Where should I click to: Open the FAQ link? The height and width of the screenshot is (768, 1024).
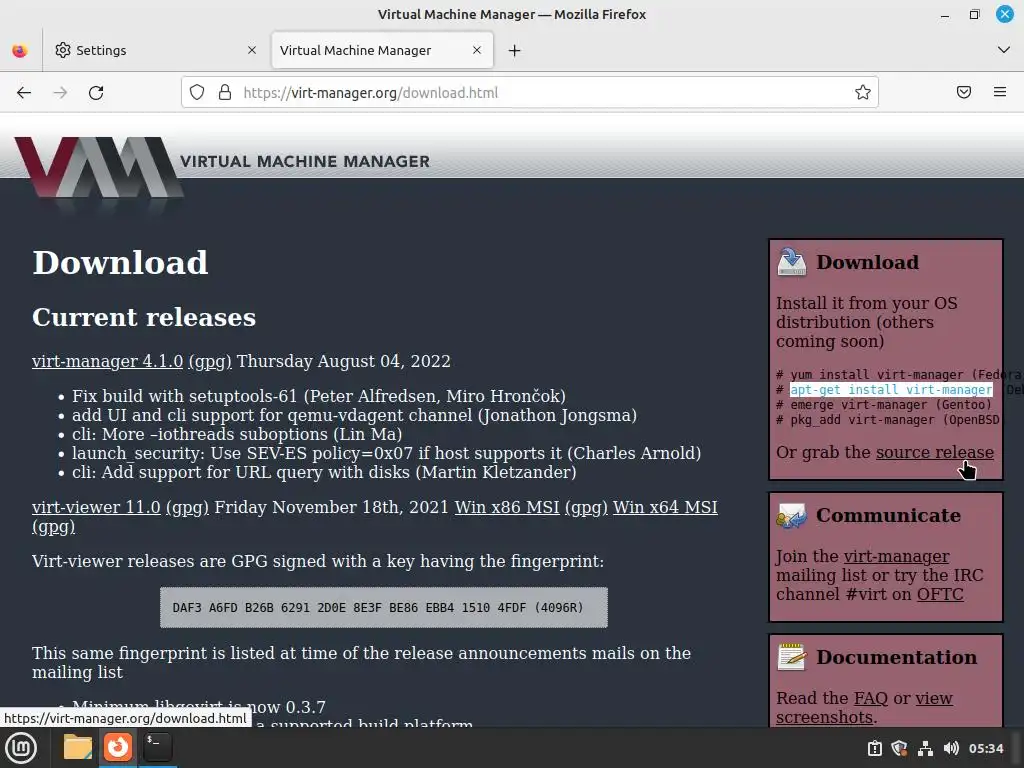(x=871, y=698)
